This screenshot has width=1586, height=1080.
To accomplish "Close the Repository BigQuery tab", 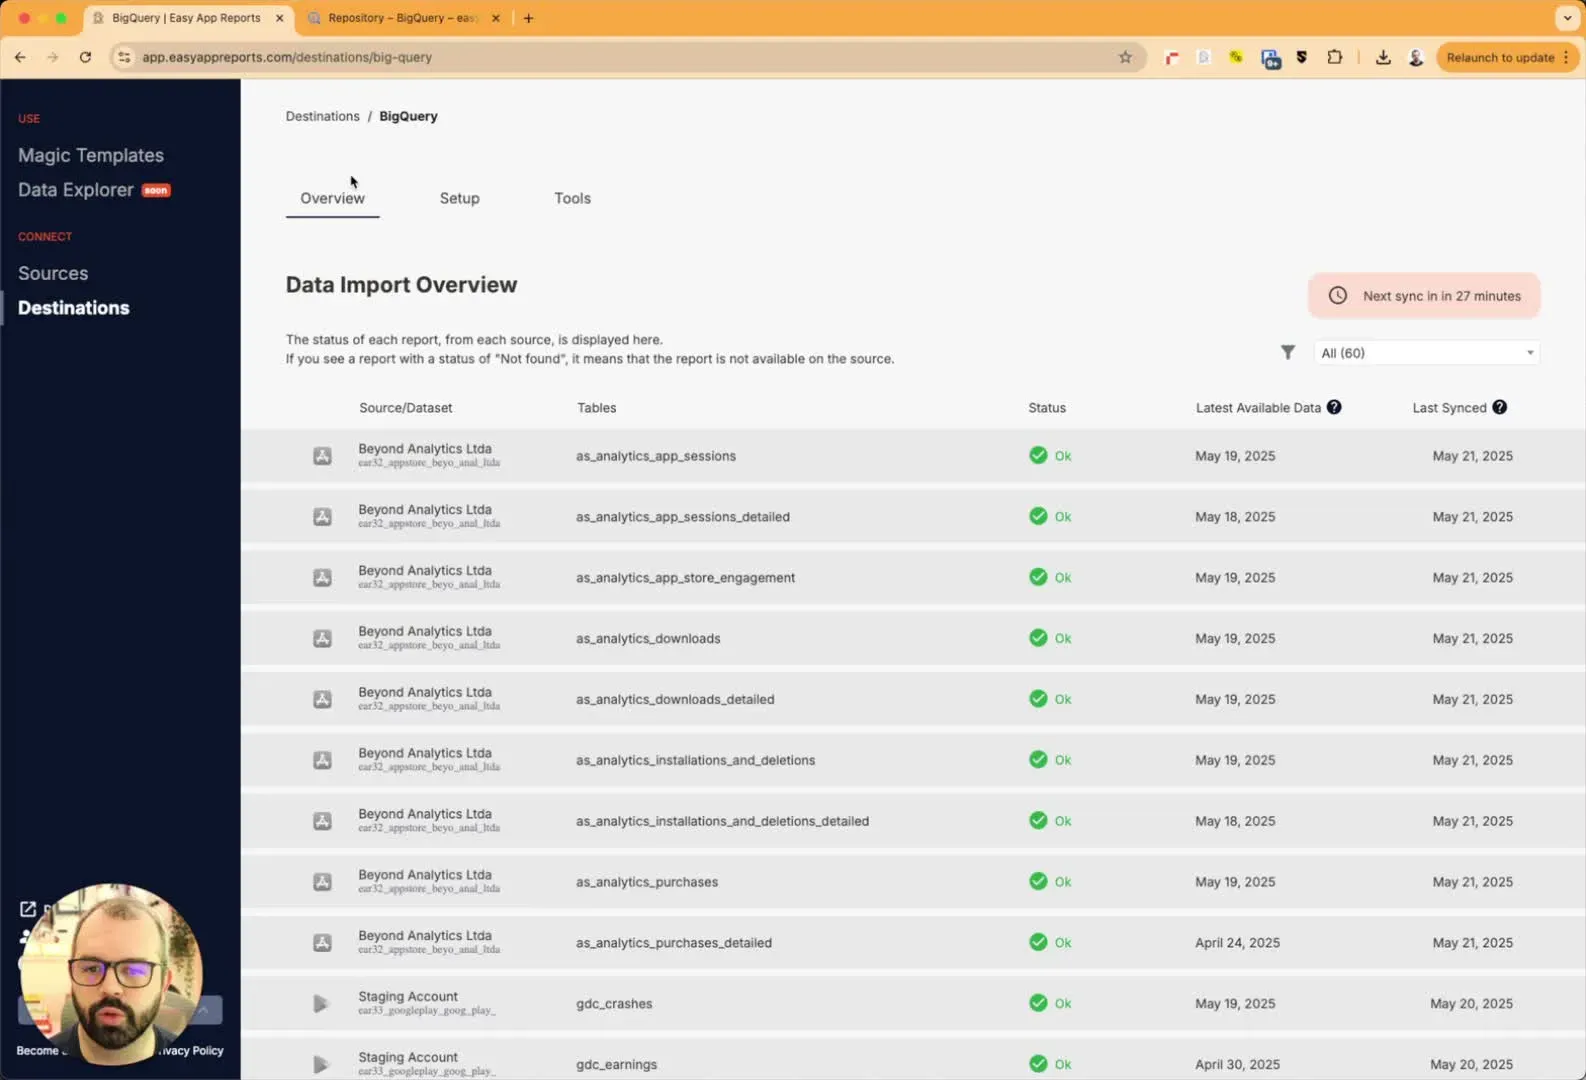I will pyautogui.click(x=495, y=18).
